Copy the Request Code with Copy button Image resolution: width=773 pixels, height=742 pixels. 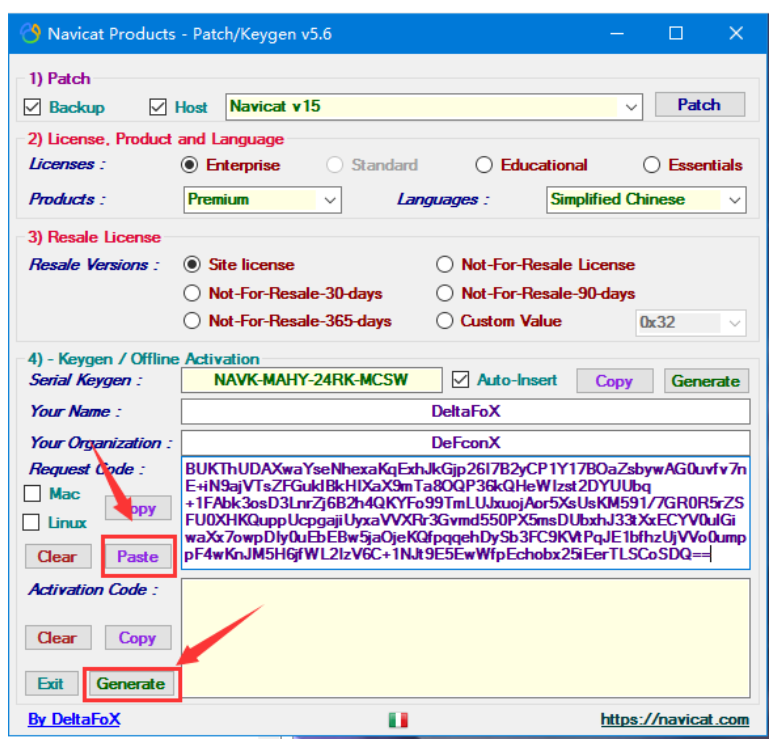[x=138, y=508]
